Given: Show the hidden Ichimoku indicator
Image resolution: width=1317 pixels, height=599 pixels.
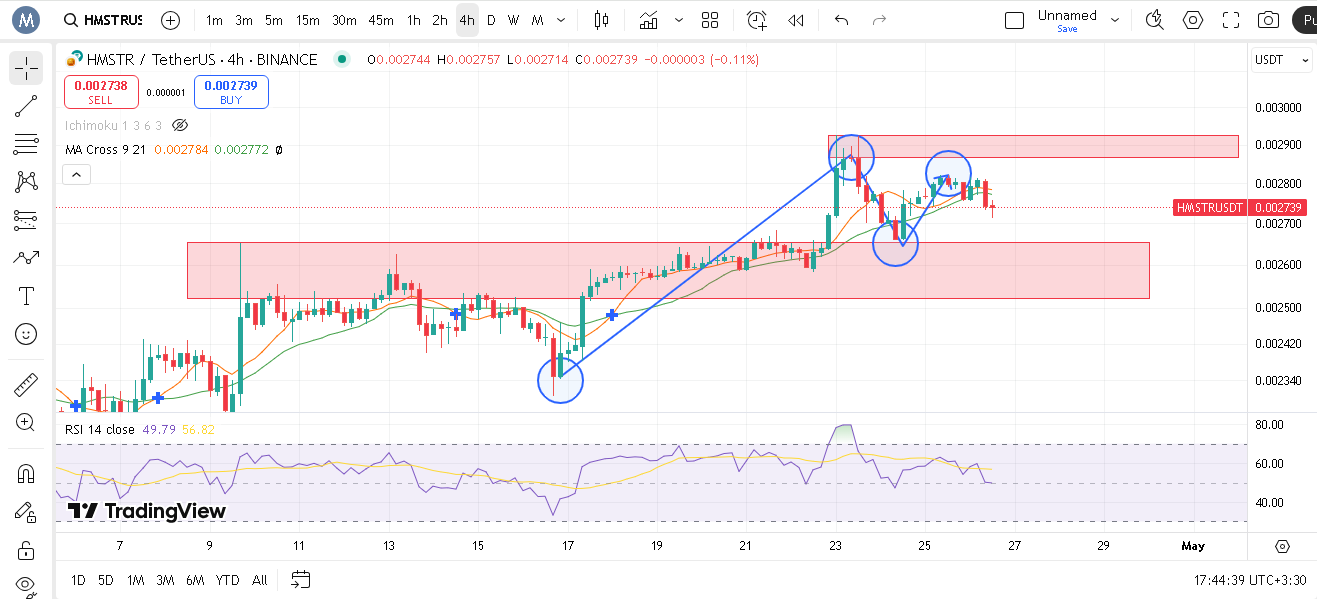Looking at the screenshot, I should coord(180,125).
